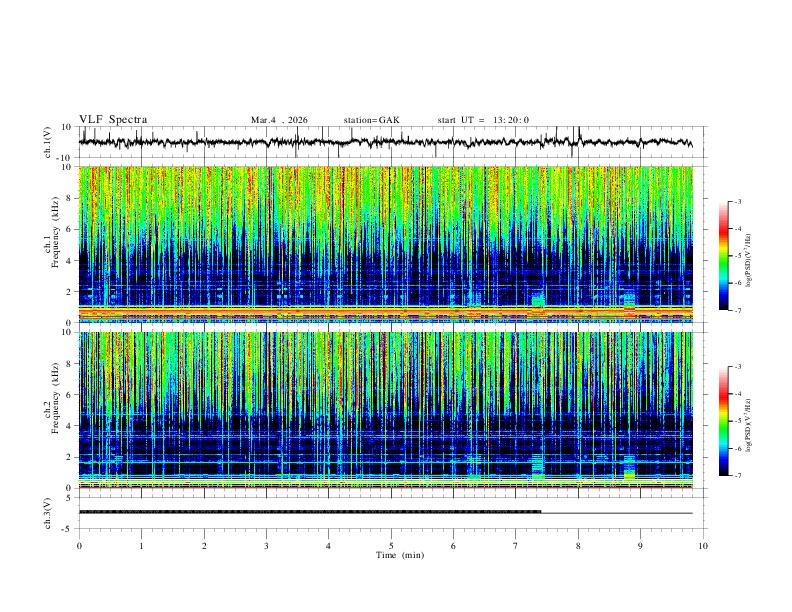
Task: Click the "station=GAK" header label
Action: (x=371, y=120)
